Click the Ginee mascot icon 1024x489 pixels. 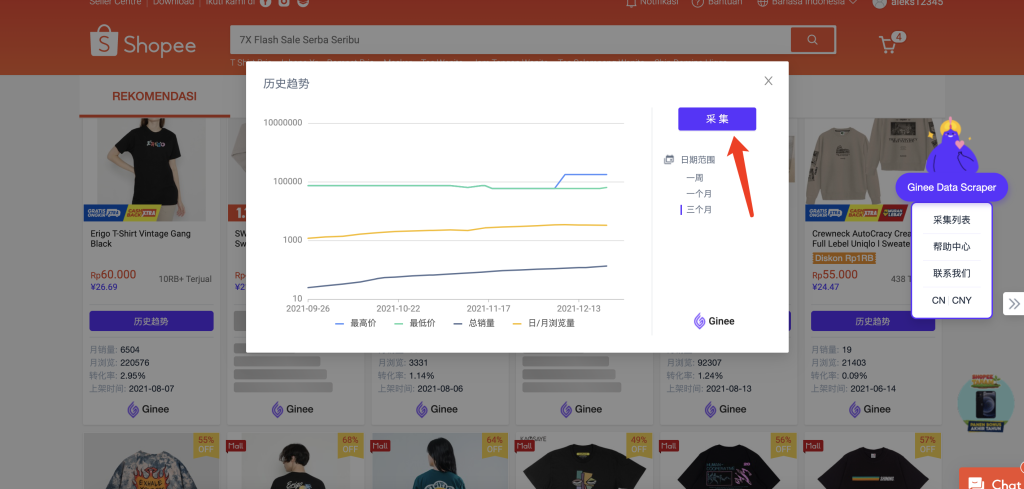tap(952, 147)
